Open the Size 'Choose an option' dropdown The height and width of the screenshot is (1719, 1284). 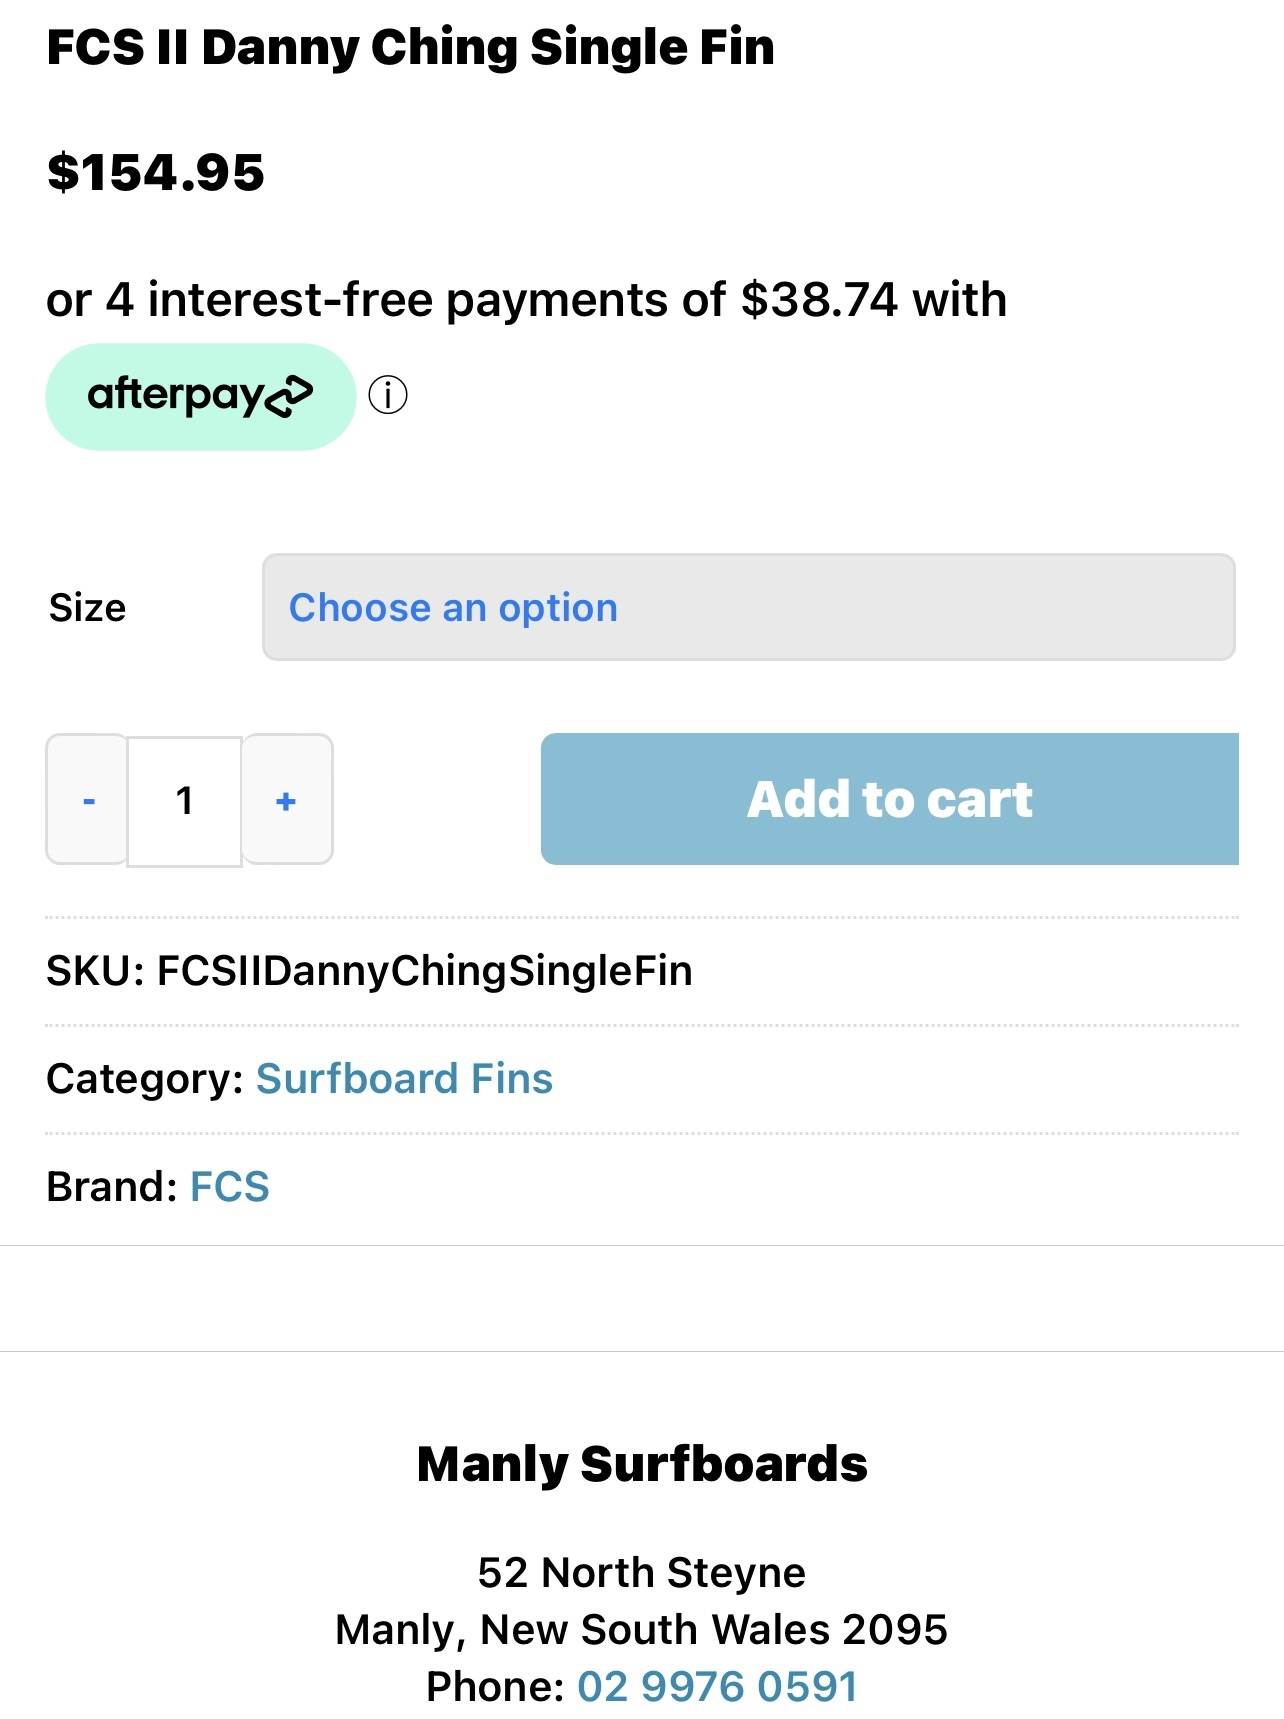pyautogui.click(x=748, y=607)
